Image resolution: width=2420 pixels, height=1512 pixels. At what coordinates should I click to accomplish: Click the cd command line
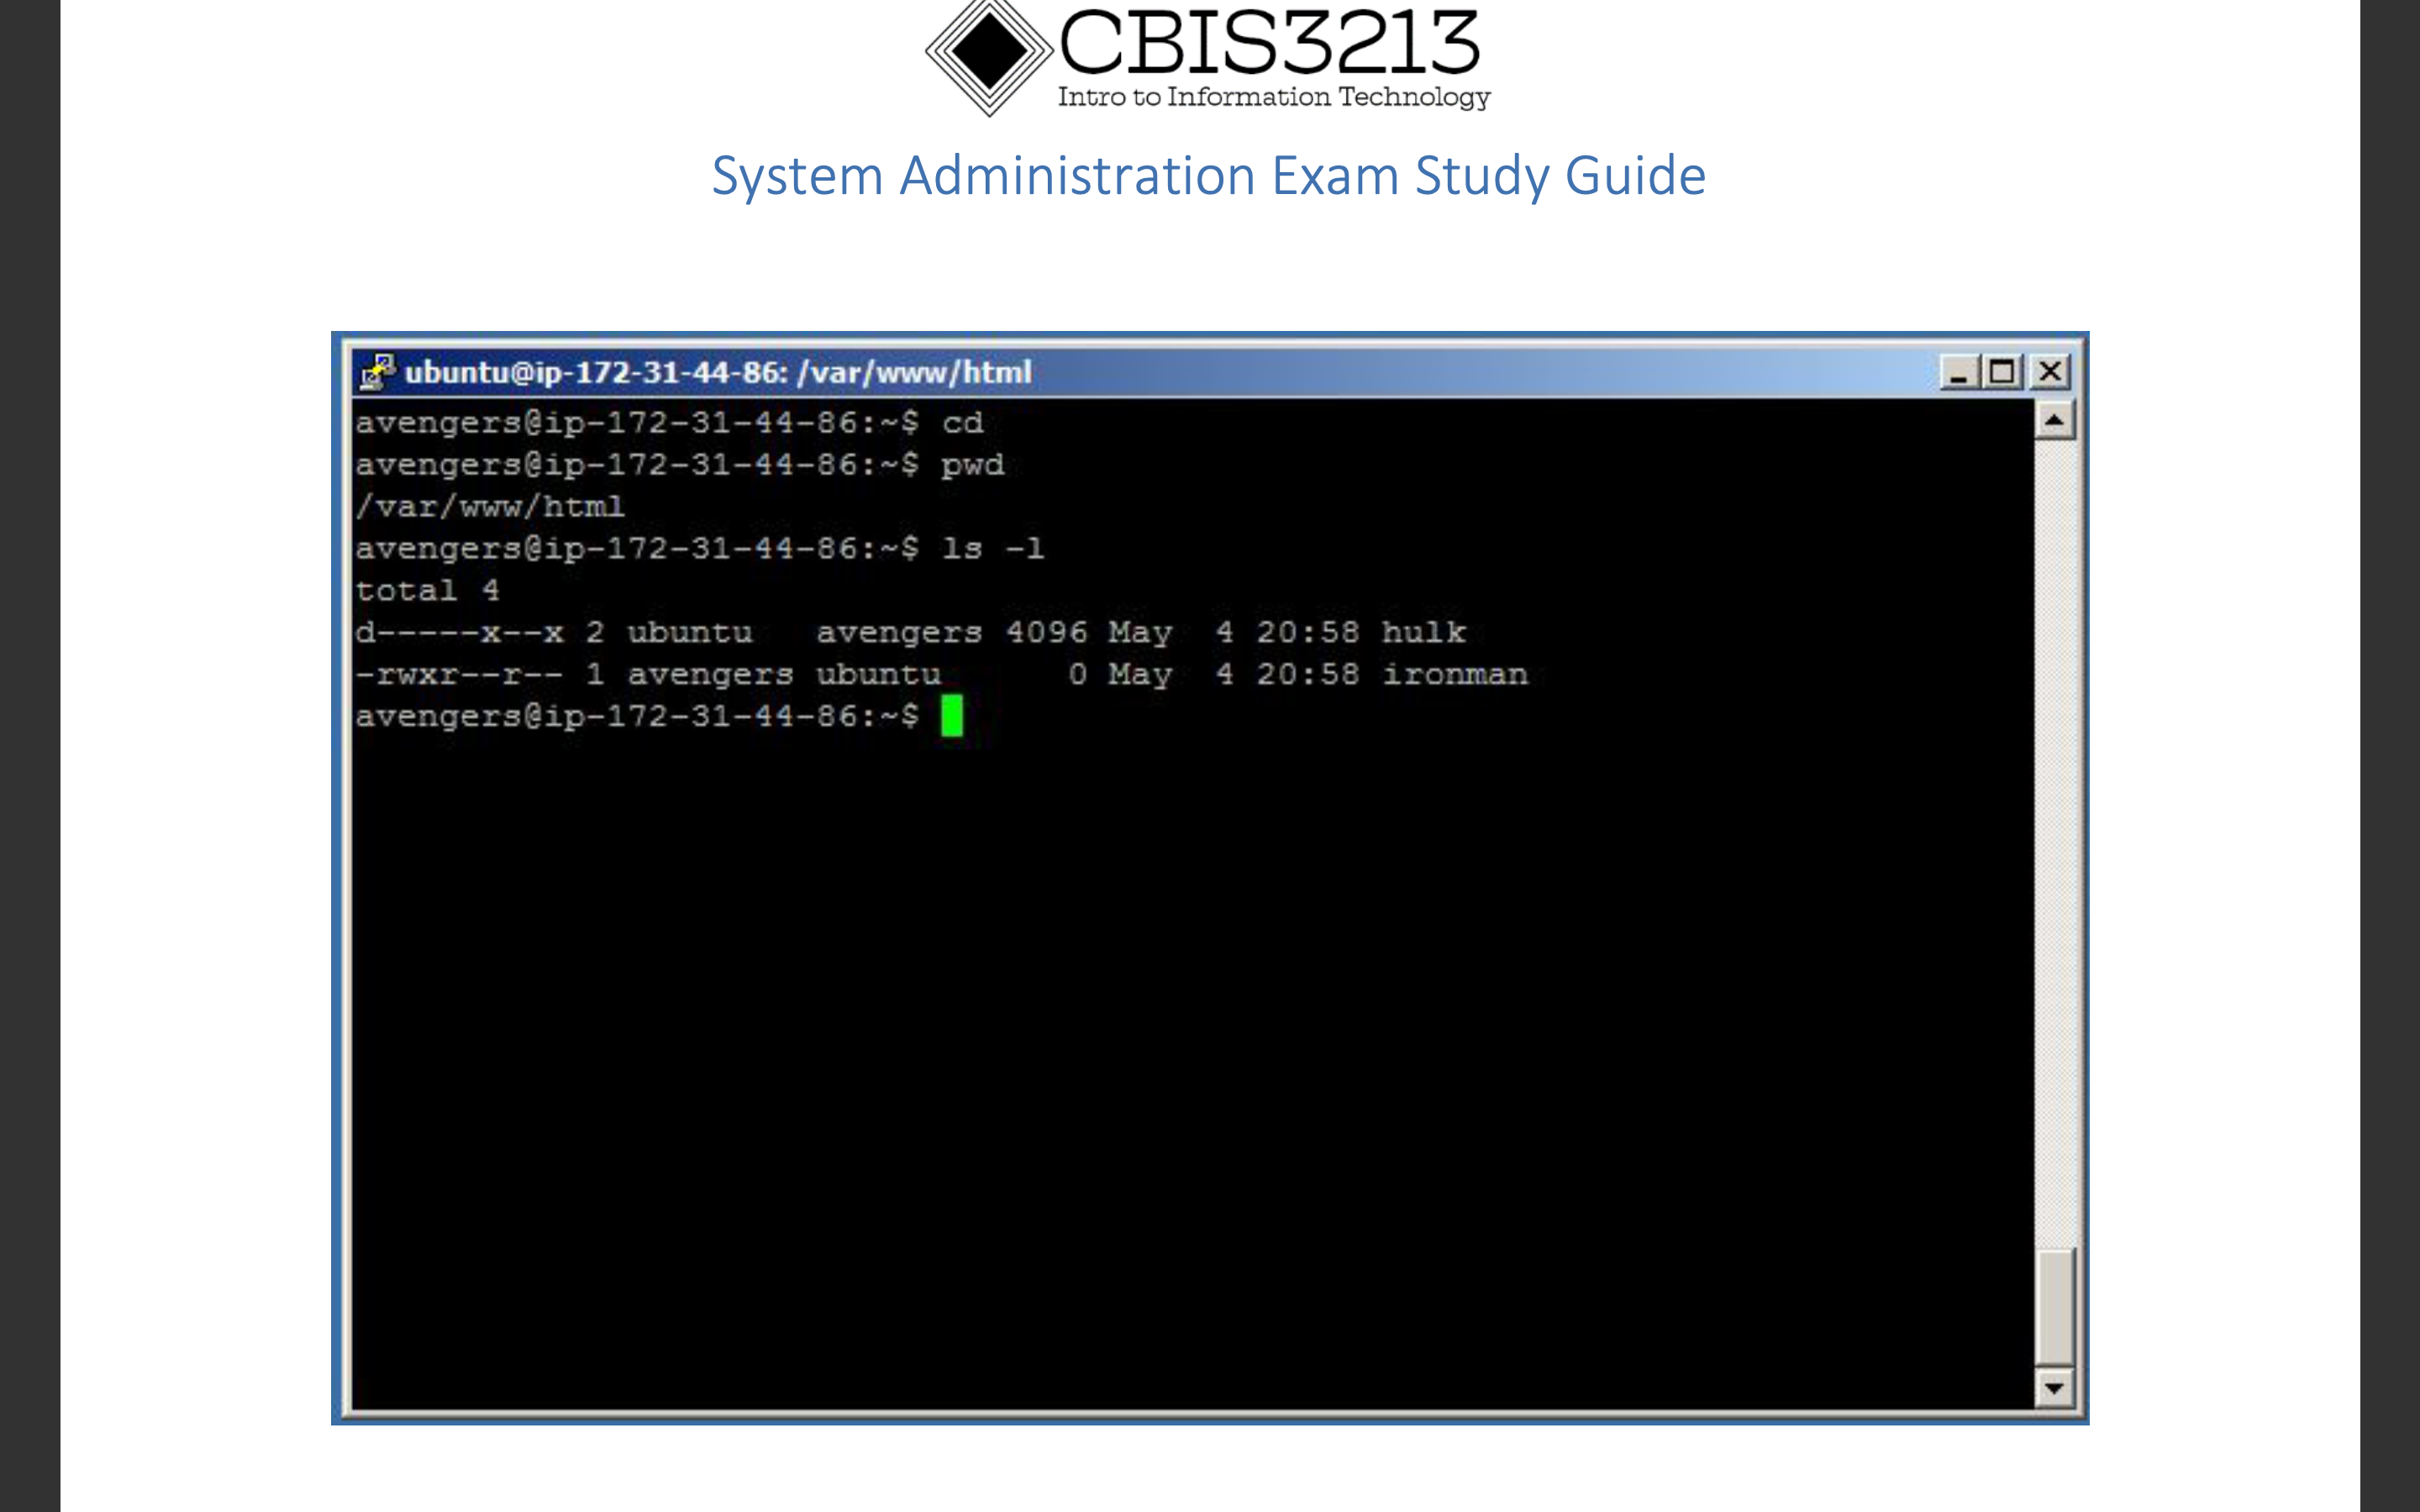tap(965, 422)
